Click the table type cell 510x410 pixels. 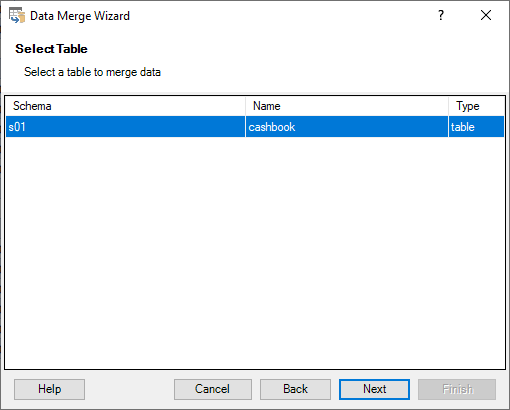476,127
